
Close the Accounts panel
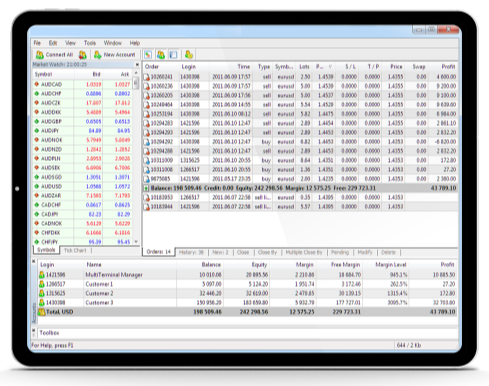tap(34, 261)
